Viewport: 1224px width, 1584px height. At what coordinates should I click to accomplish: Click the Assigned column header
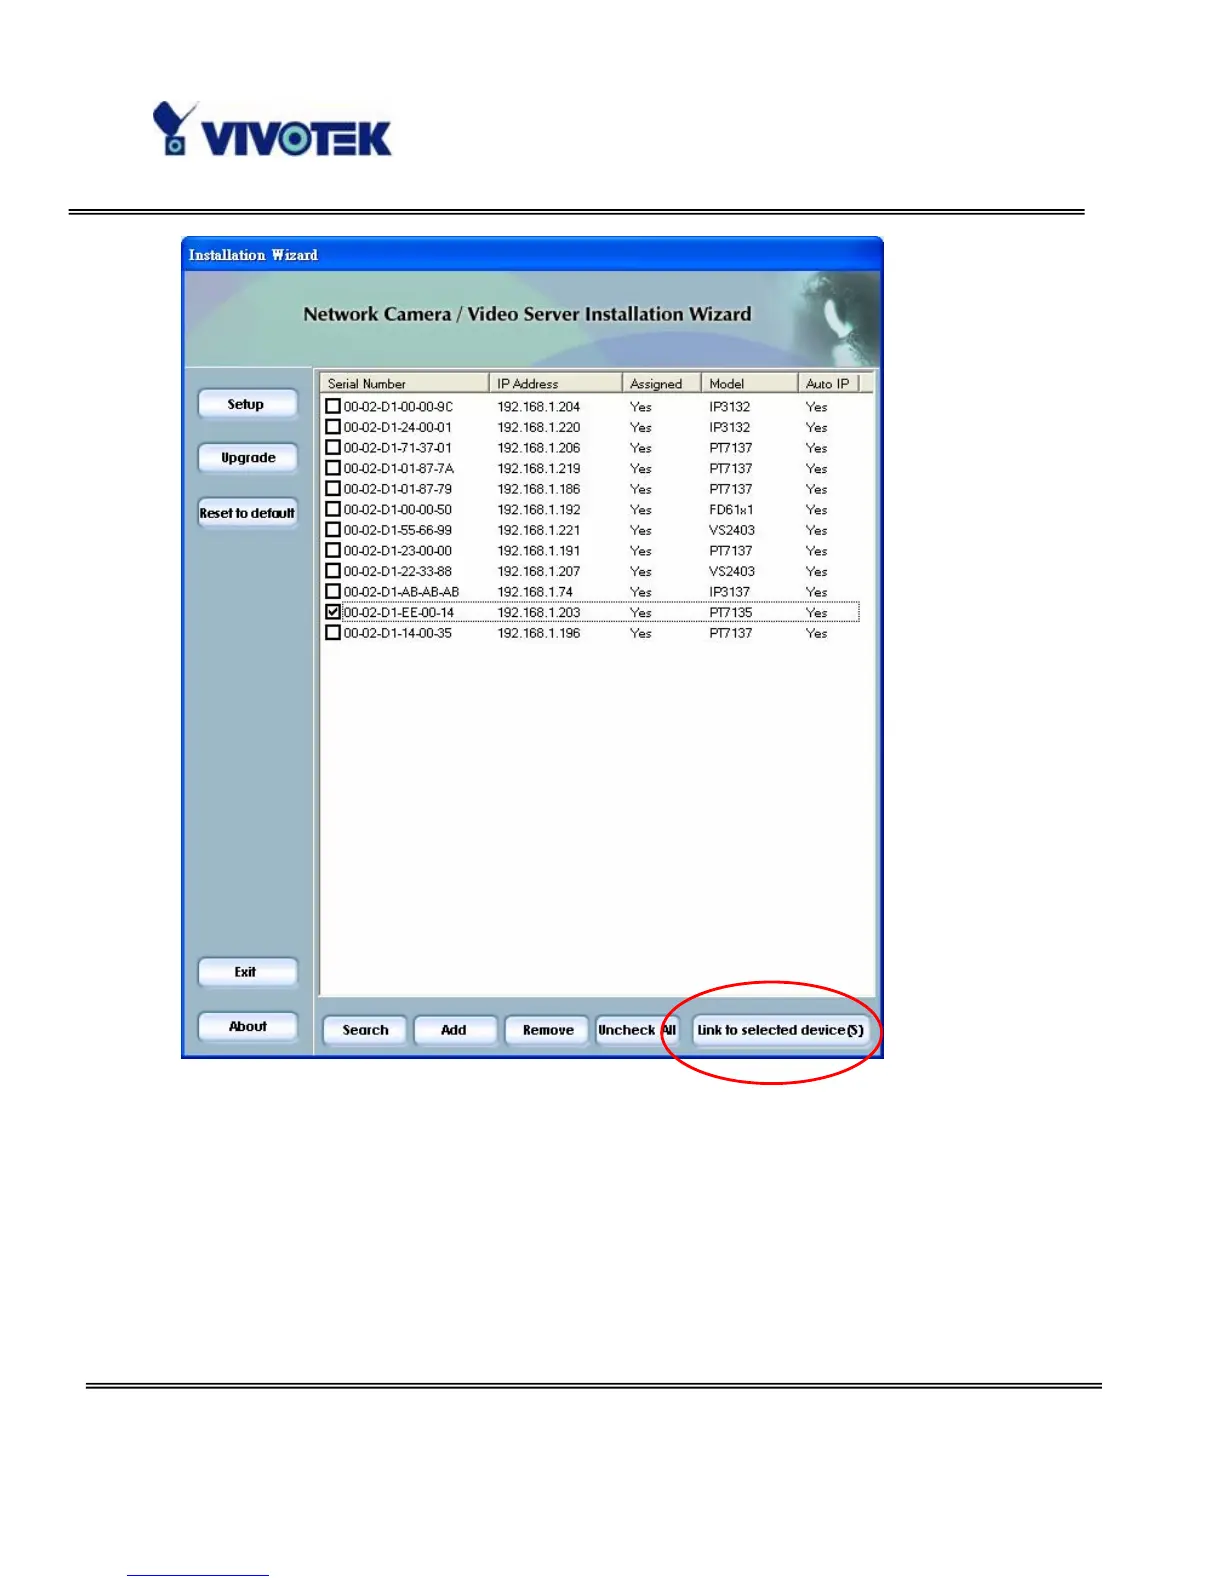[x=661, y=383]
